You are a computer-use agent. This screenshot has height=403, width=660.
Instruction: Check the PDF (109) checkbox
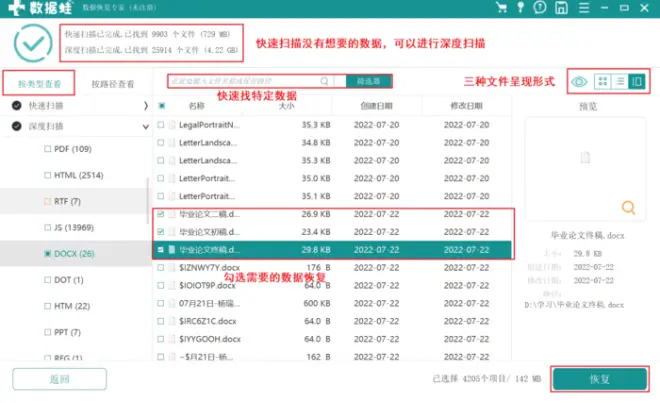(48, 149)
